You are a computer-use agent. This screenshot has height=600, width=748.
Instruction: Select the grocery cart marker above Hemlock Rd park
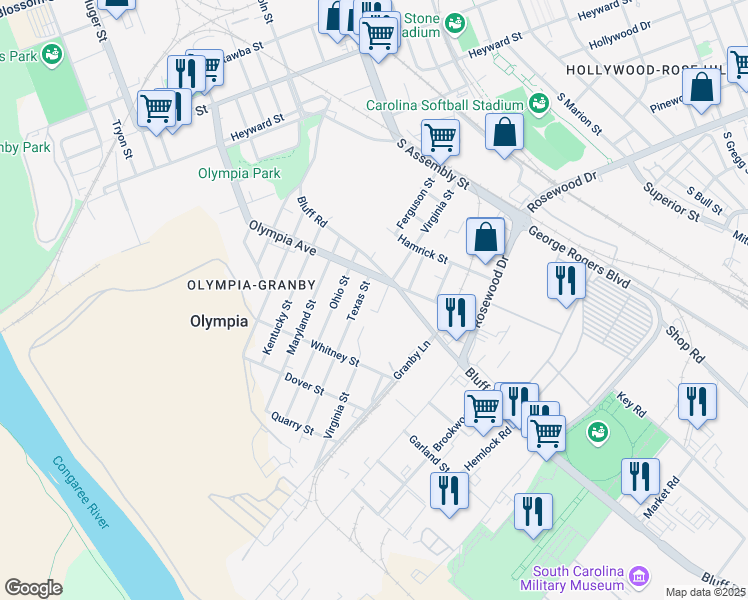546,435
